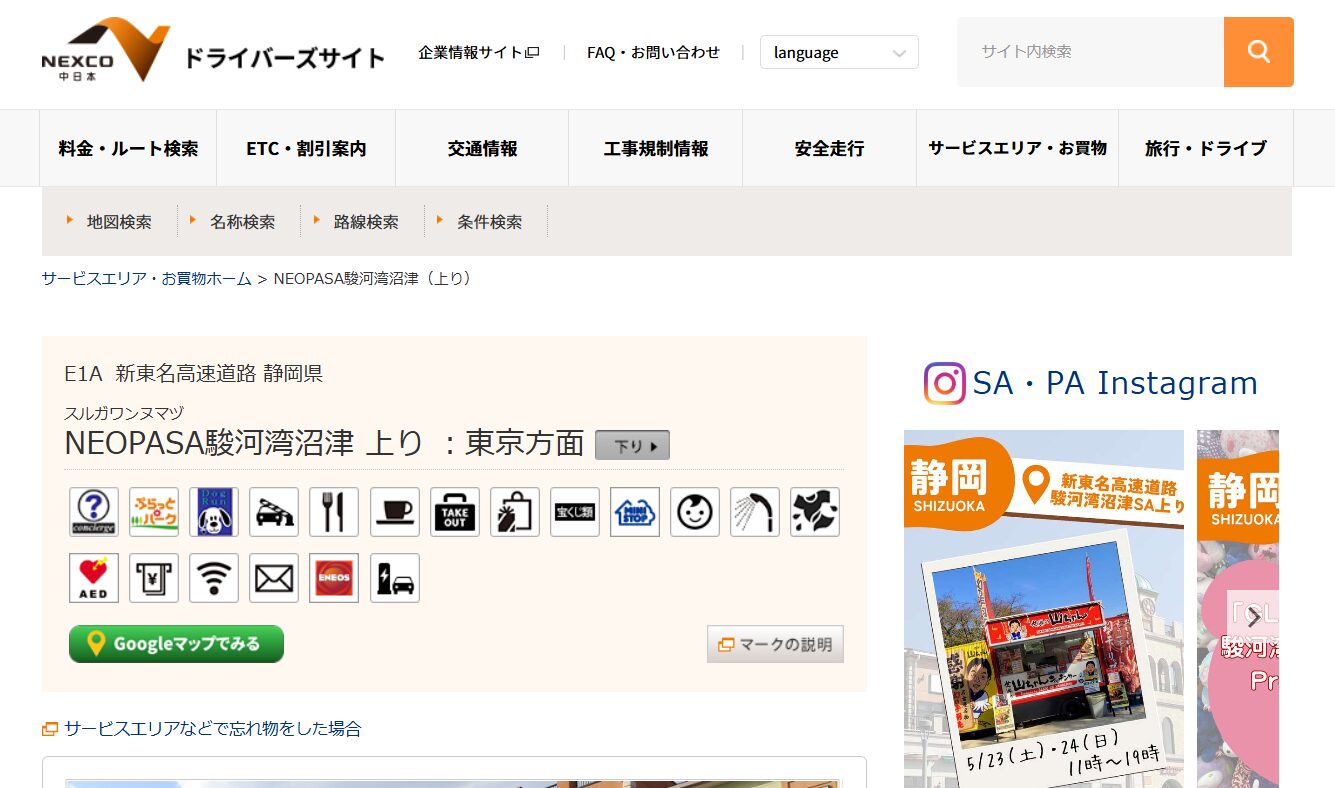The height and width of the screenshot is (788, 1335).
Task: Click the ENEOS gas station icon
Action: (x=334, y=578)
